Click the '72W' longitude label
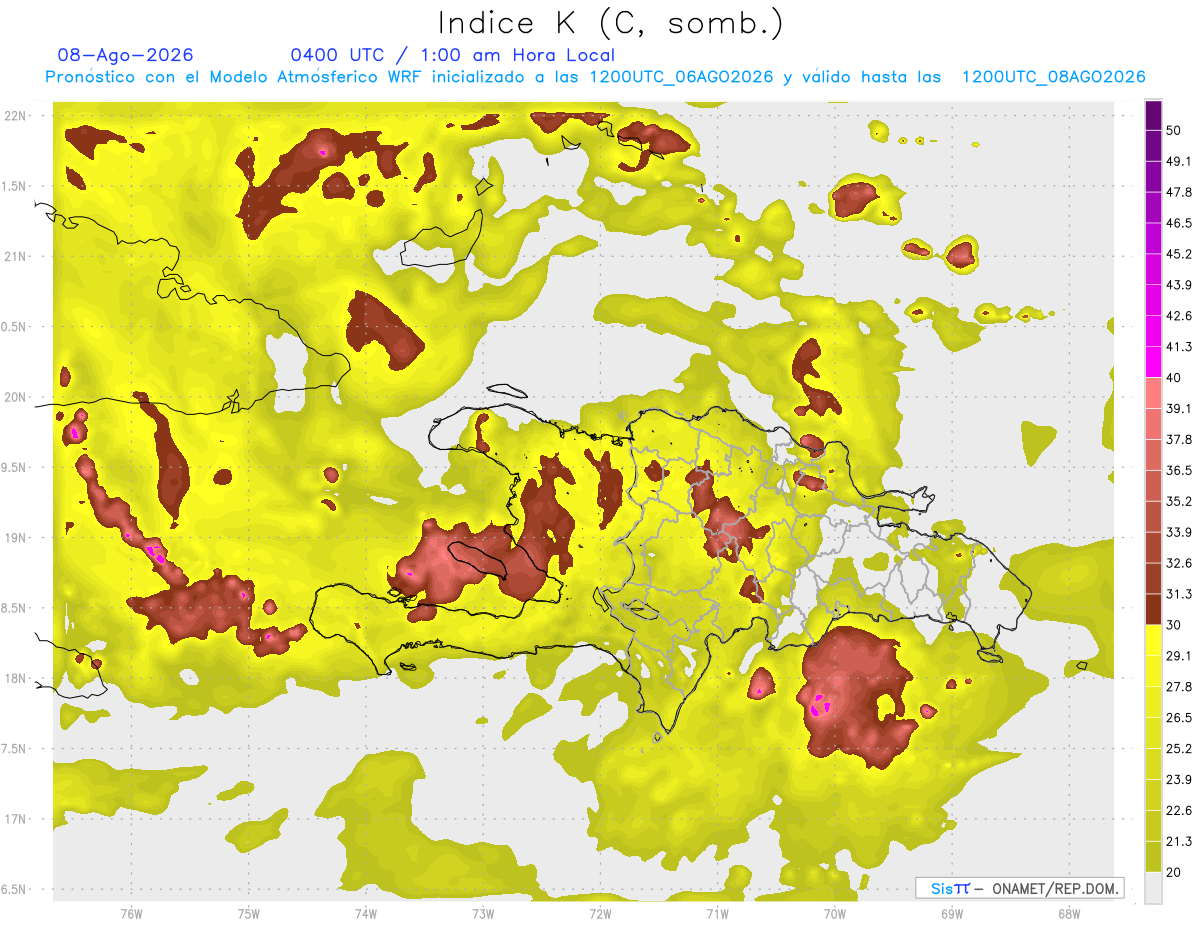 [599, 913]
